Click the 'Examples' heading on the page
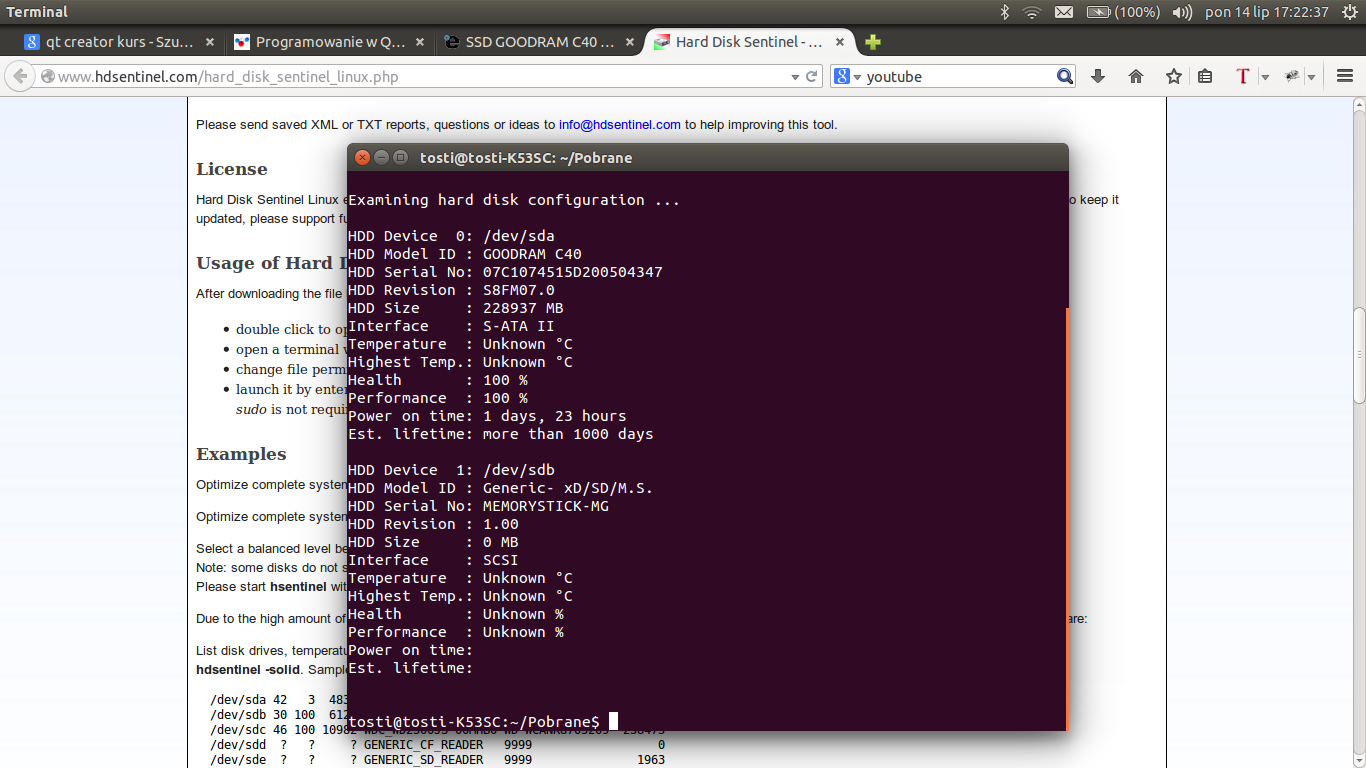Screen dimensions: 1366x768 [241, 454]
